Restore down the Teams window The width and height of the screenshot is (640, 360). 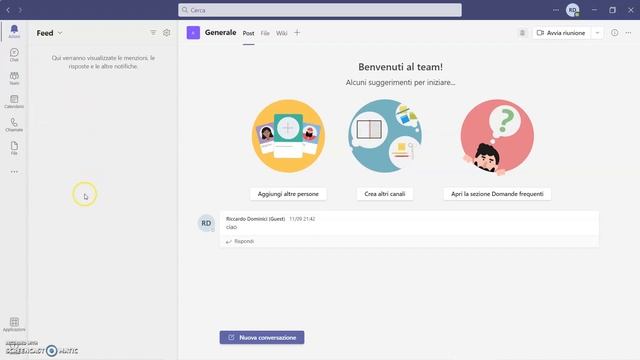(x=612, y=10)
